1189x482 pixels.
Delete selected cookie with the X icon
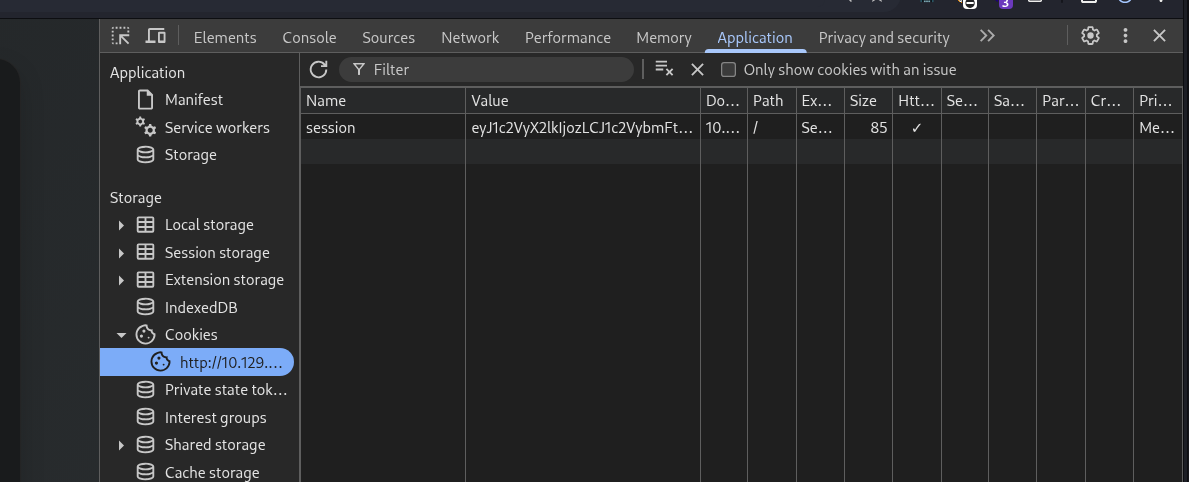(698, 69)
